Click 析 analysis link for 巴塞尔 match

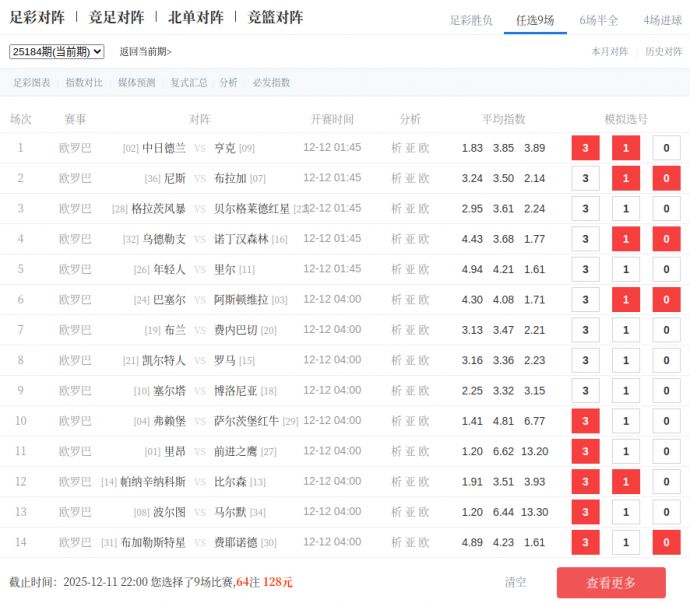click(396, 300)
